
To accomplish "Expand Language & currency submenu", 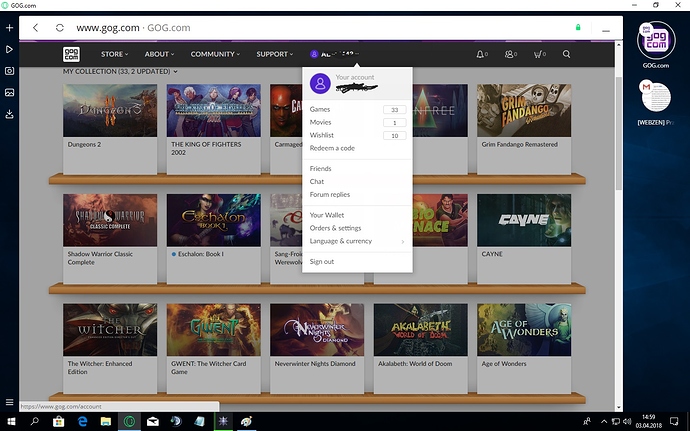I will 357,241.
